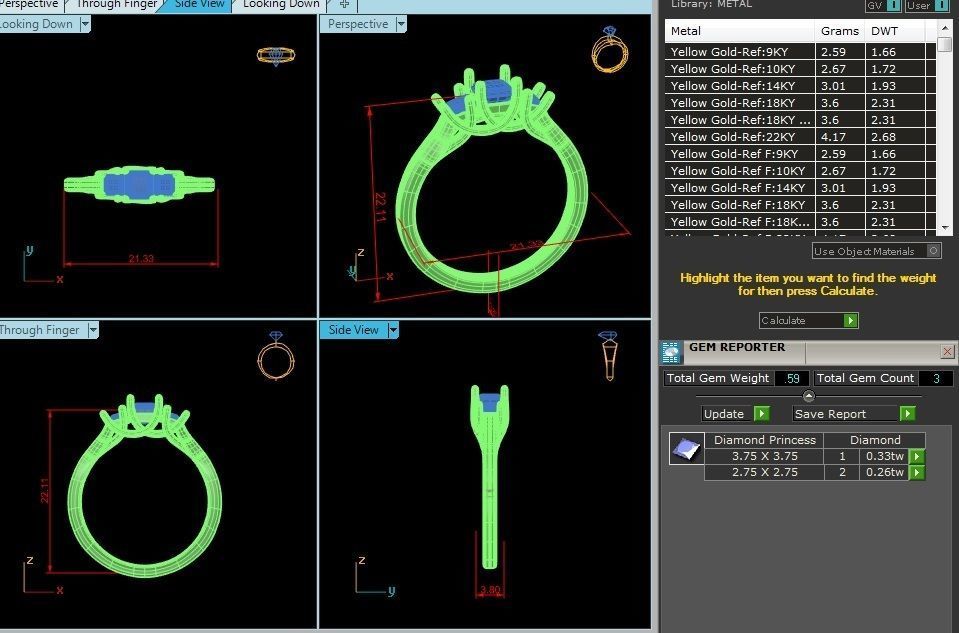Viewport: 959px width, 633px height.
Task: Click the Side View viewport ring orientation icon
Action: point(609,356)
